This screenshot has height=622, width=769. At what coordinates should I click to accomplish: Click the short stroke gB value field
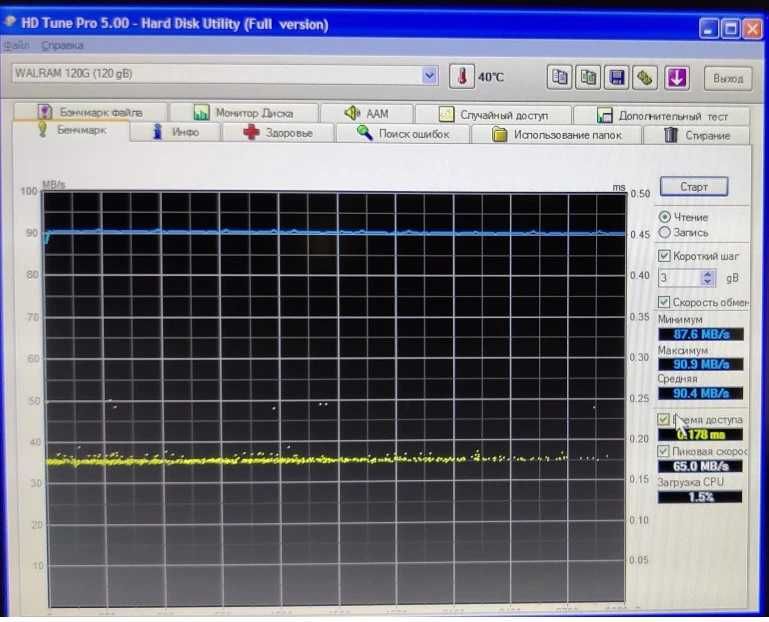click(x=678, y=278)
